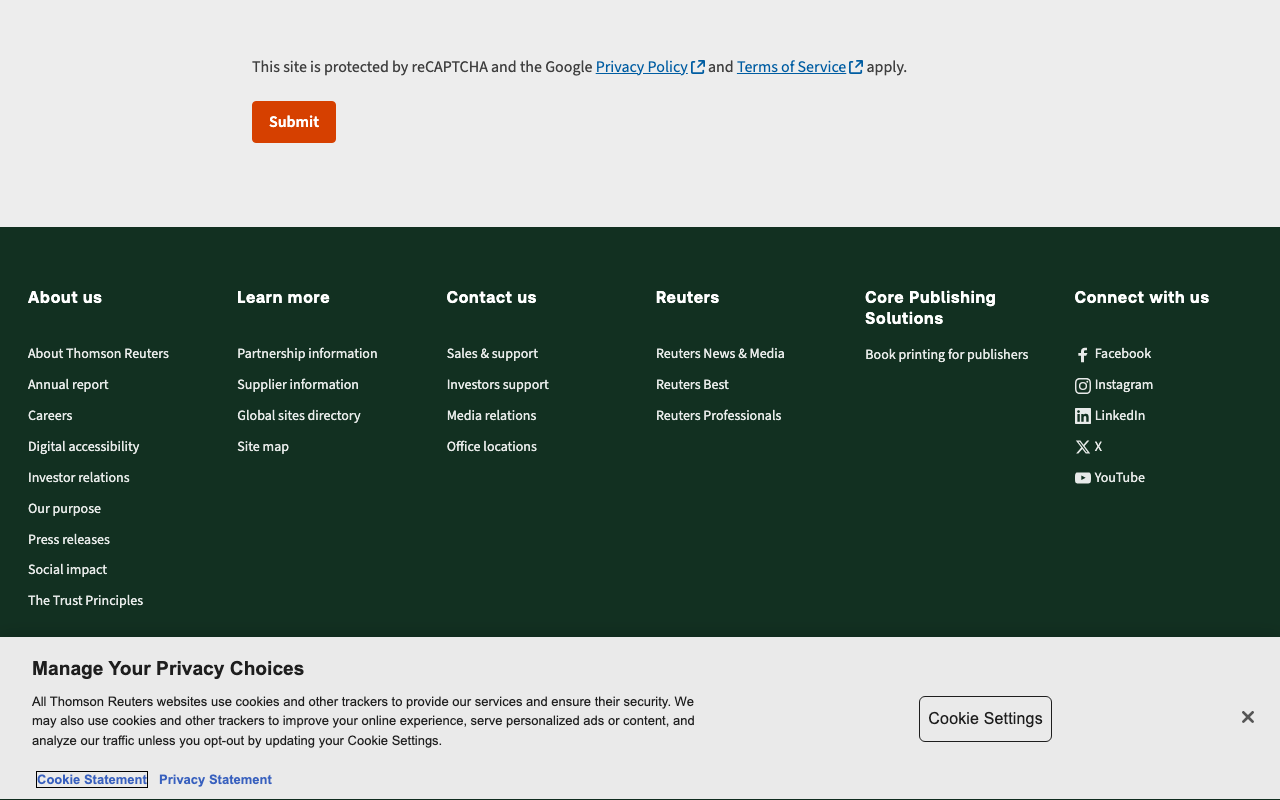Open the Privacy Statement link
This screenshot has width=1280, height=800.
pyautogui.click(x=215, y=780)
